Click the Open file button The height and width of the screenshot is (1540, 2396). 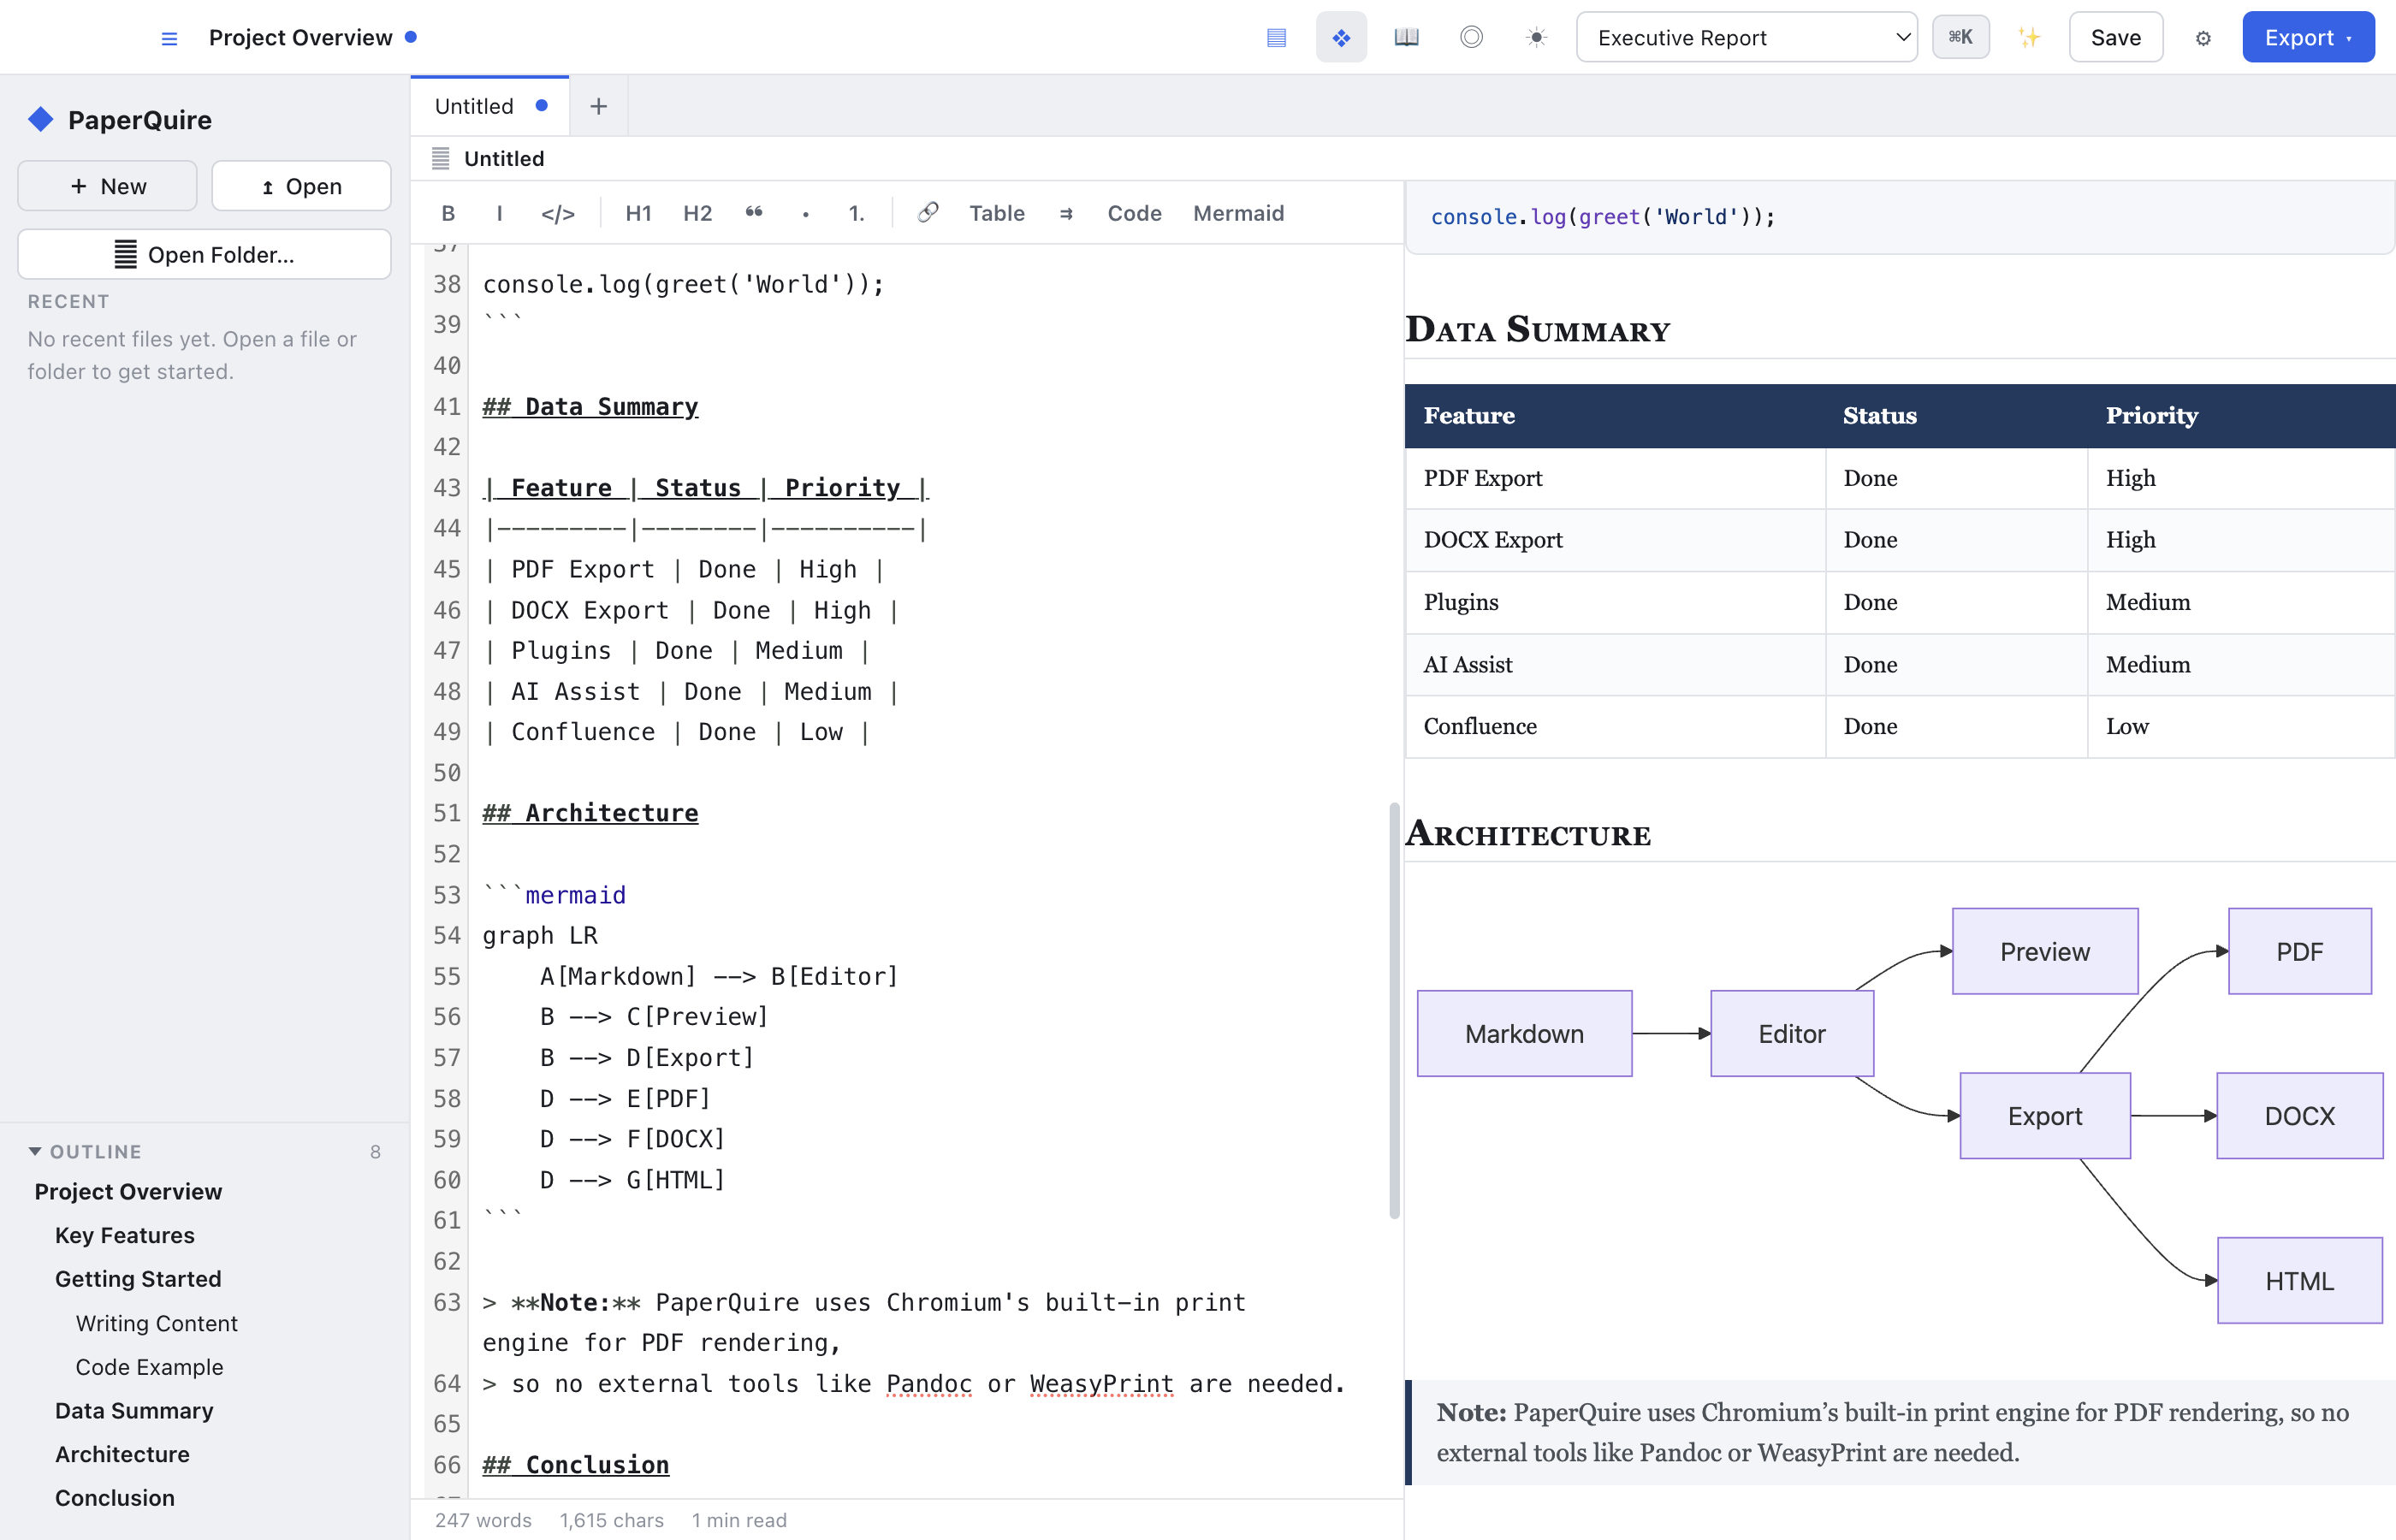tap(301, 186)
